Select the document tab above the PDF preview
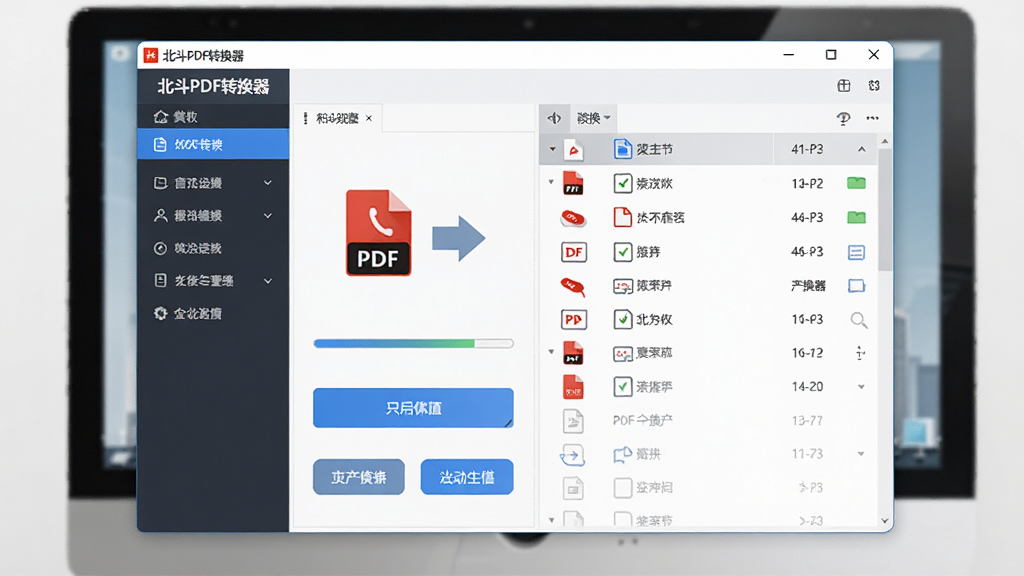 click(x=337, y=118)
